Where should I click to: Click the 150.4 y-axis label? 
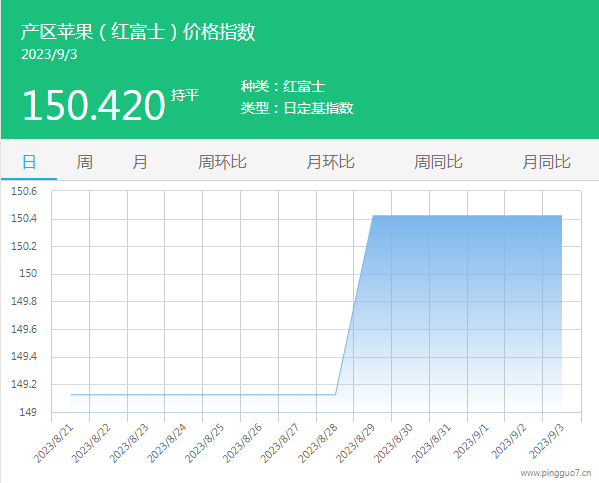pos(24,219)
